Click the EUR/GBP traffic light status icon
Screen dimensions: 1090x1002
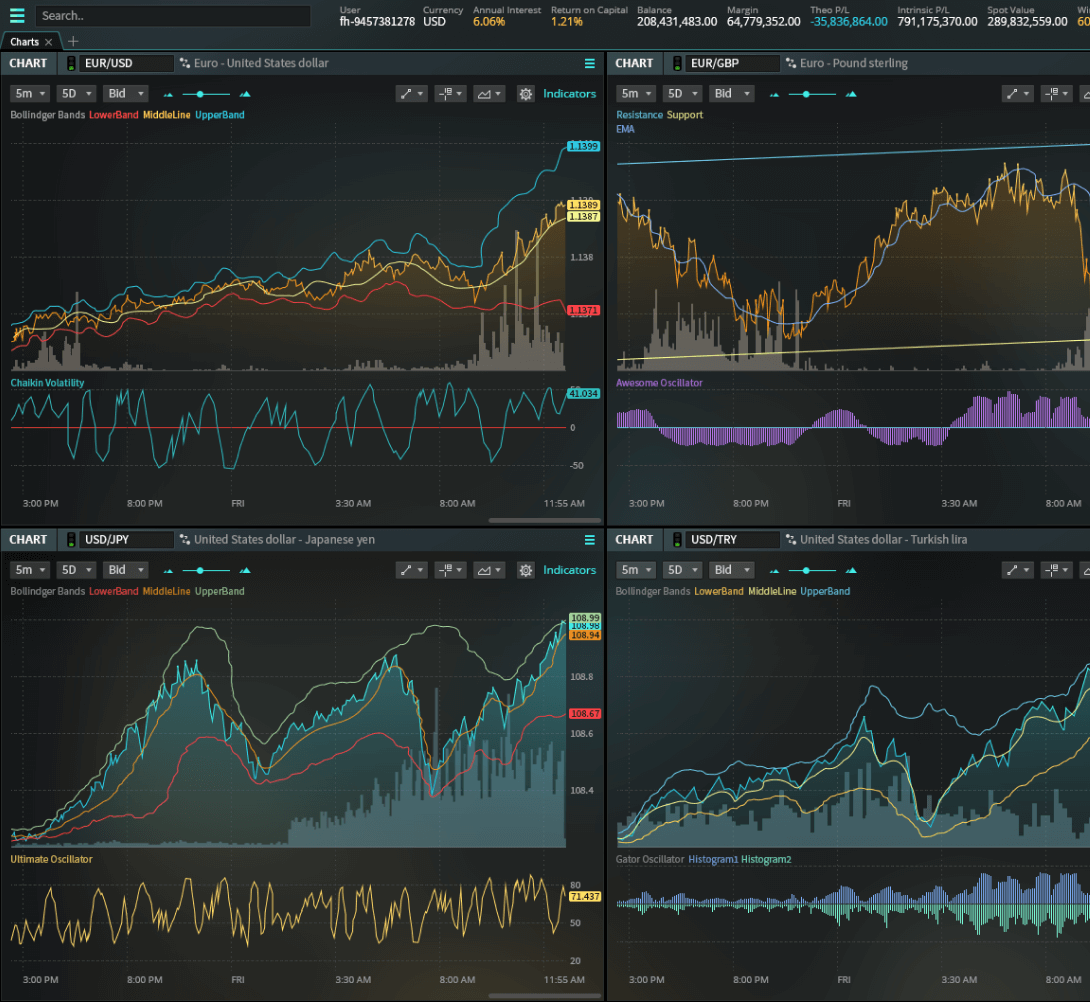pyautogui.click(x=677, y=63)
